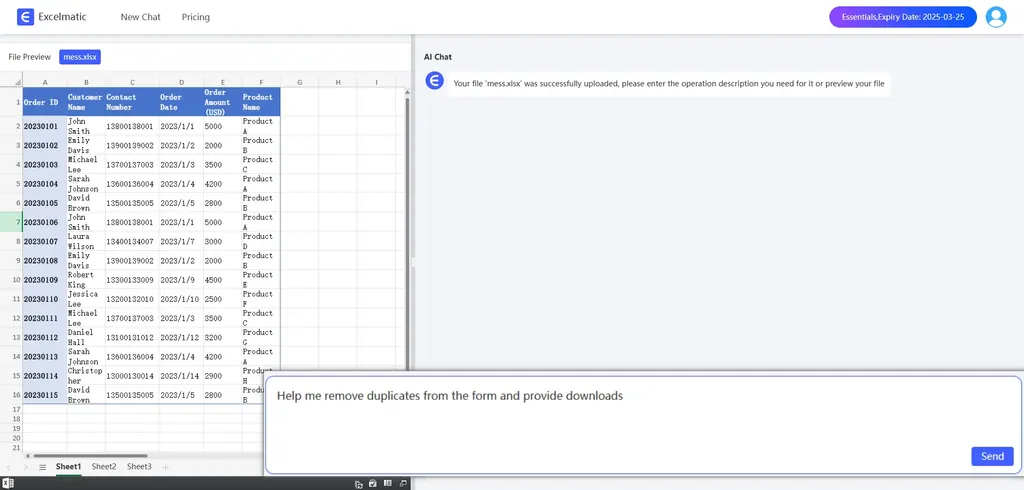Go to the Pricing page
Image resolution: width=1024 pixels, height=490 pixels.
pos(196,17)
